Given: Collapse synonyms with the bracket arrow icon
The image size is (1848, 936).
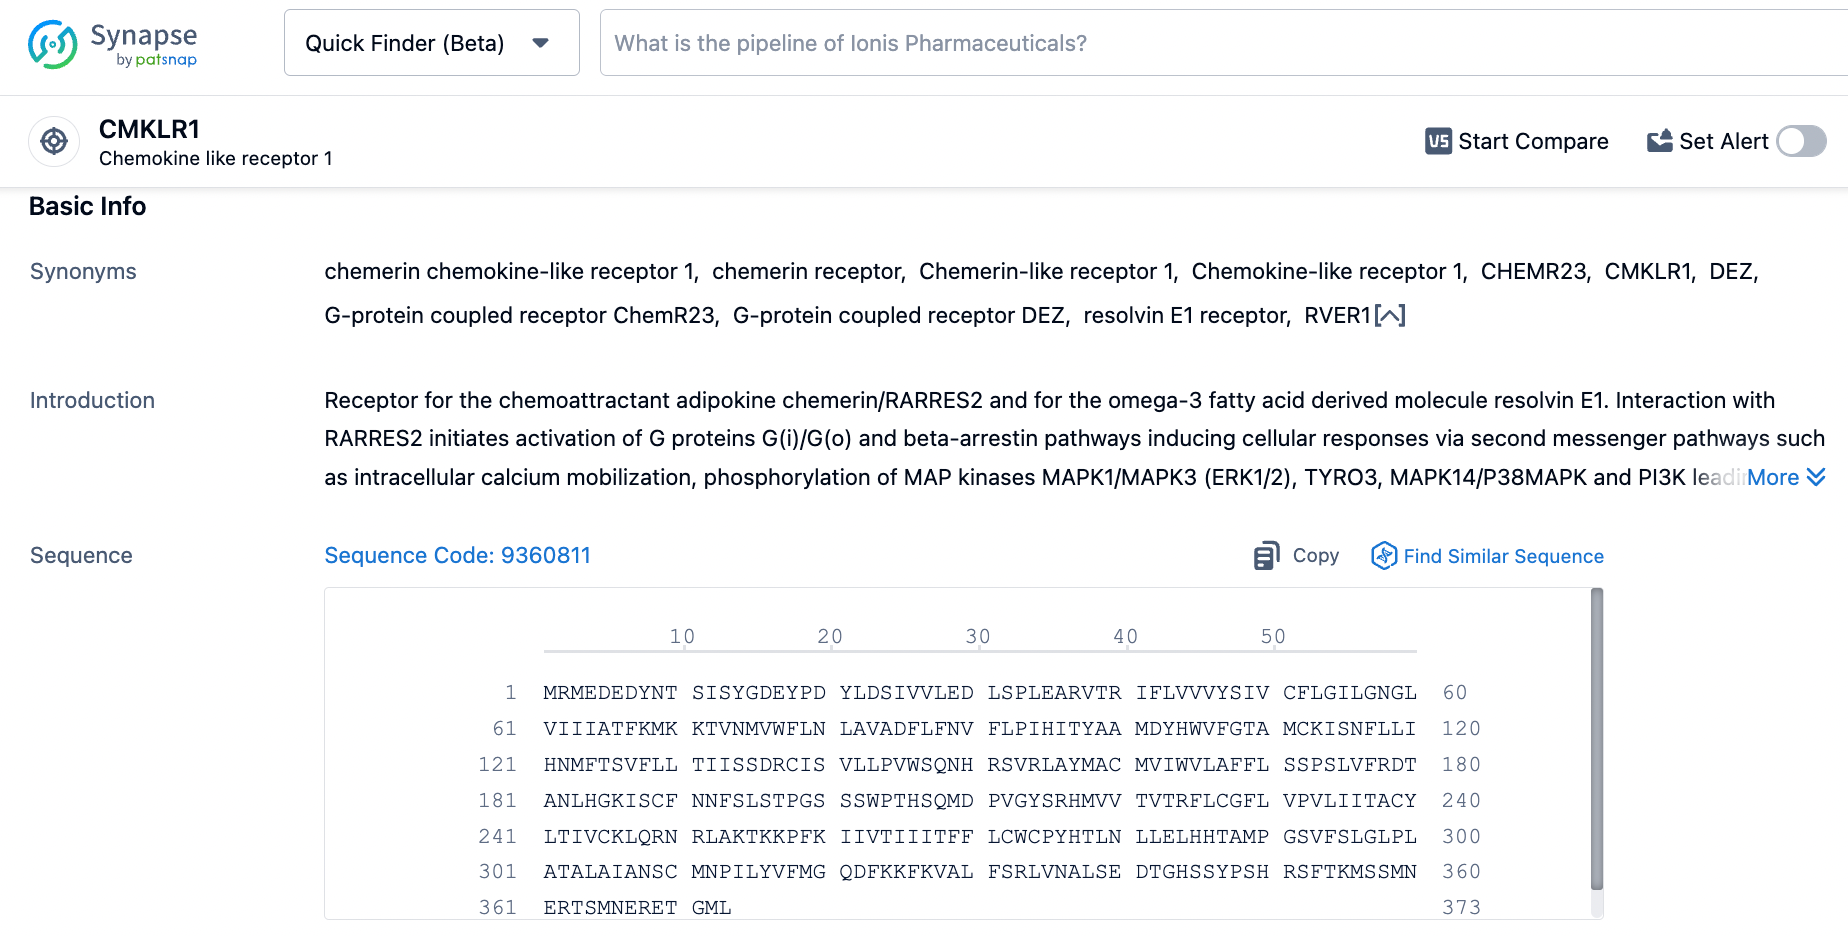Looking at the screenshot, I should coord(1390,316).
